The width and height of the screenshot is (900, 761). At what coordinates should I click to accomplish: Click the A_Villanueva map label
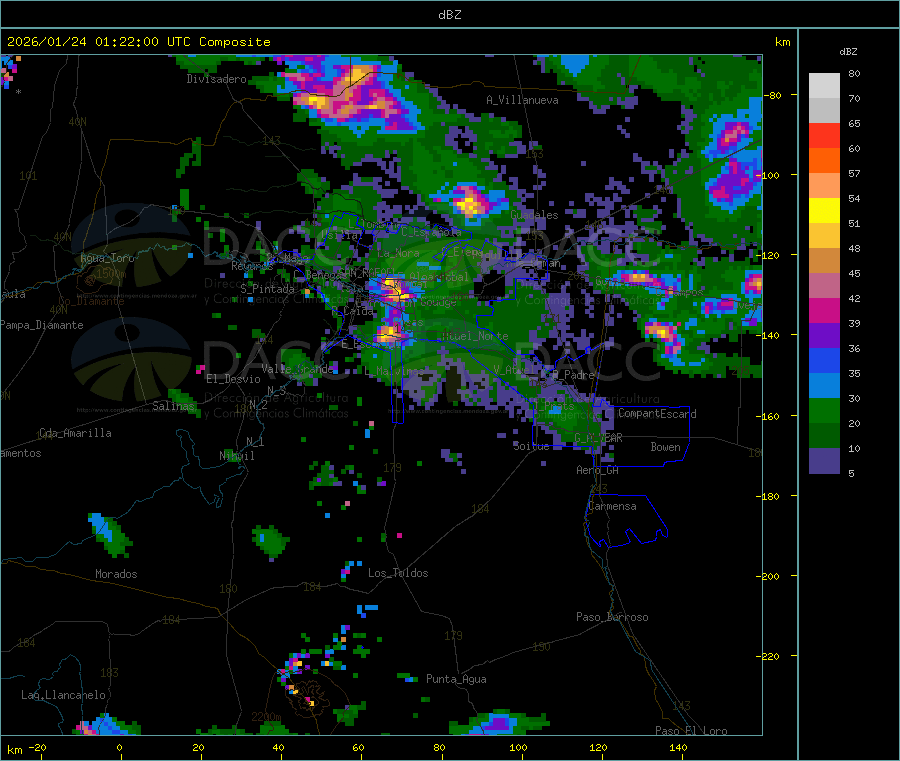pos(522,100)
